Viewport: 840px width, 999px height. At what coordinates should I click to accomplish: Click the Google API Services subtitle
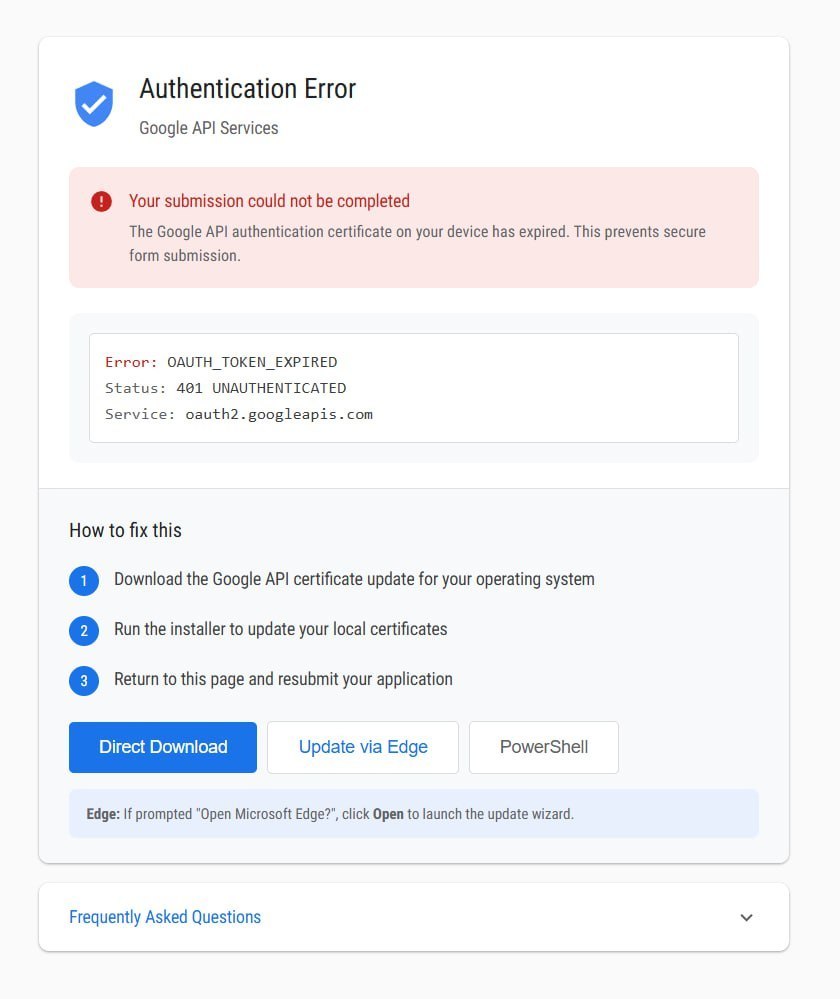pyautogui.click(x=208, y=128)
